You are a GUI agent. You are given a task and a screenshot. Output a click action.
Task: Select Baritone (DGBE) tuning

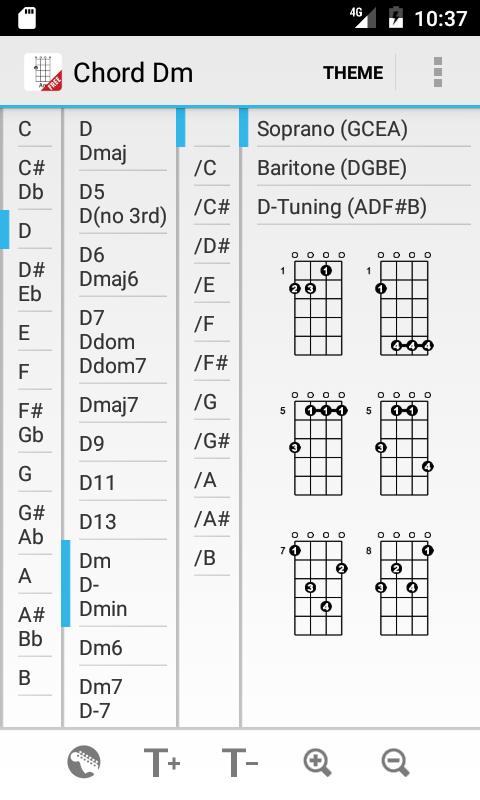[x=363, y=167]
